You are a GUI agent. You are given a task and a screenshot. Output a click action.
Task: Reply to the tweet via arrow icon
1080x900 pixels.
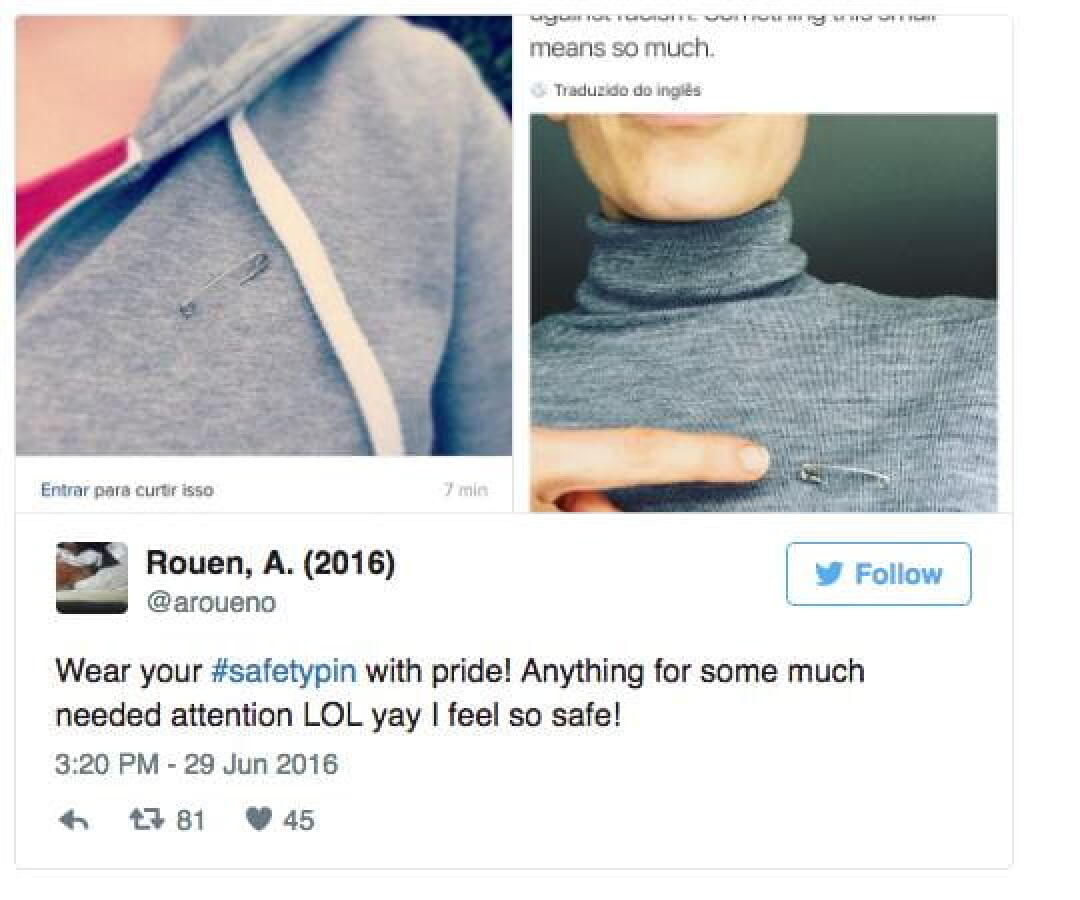pos(74,820)
